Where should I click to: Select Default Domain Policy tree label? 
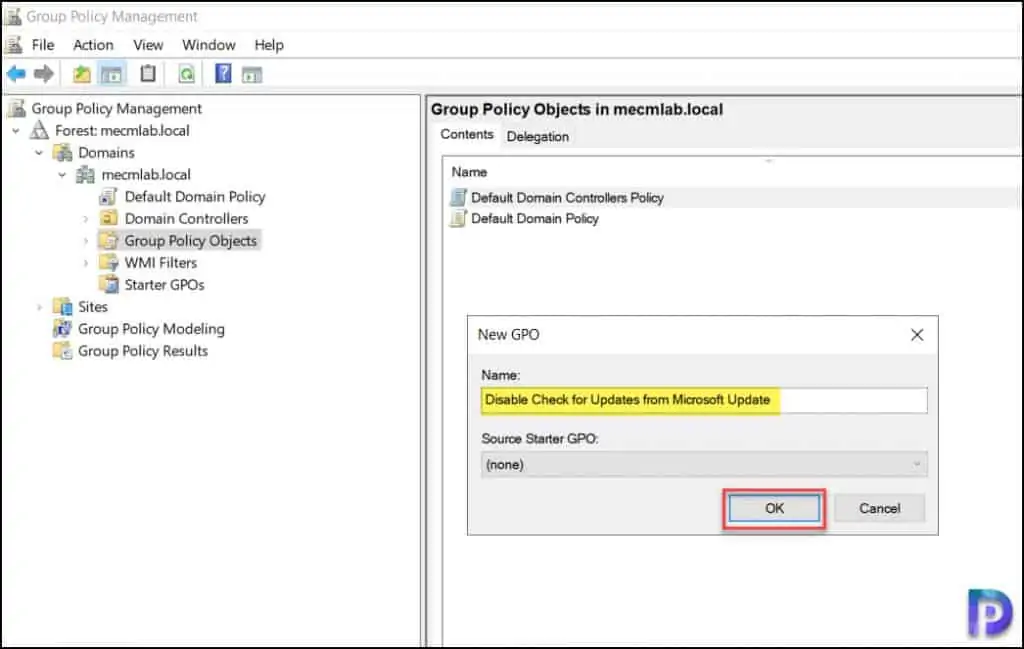tap(195, 197)
